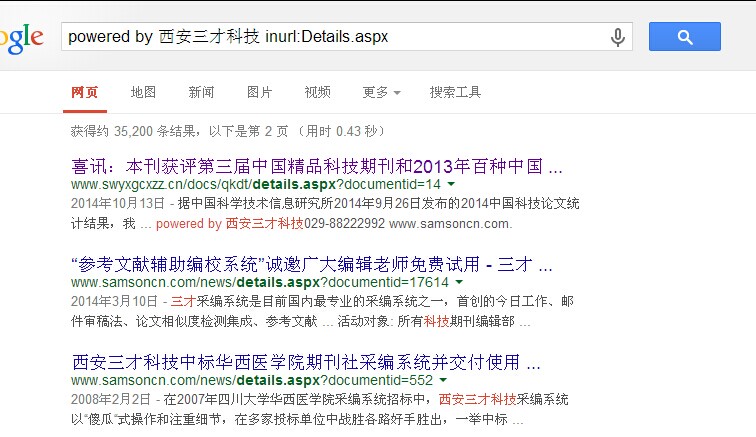Open result 西安三才科技中标华西医学院期刊社采编系统
This screenshot has height=437, width=756.
click(306, 362)
